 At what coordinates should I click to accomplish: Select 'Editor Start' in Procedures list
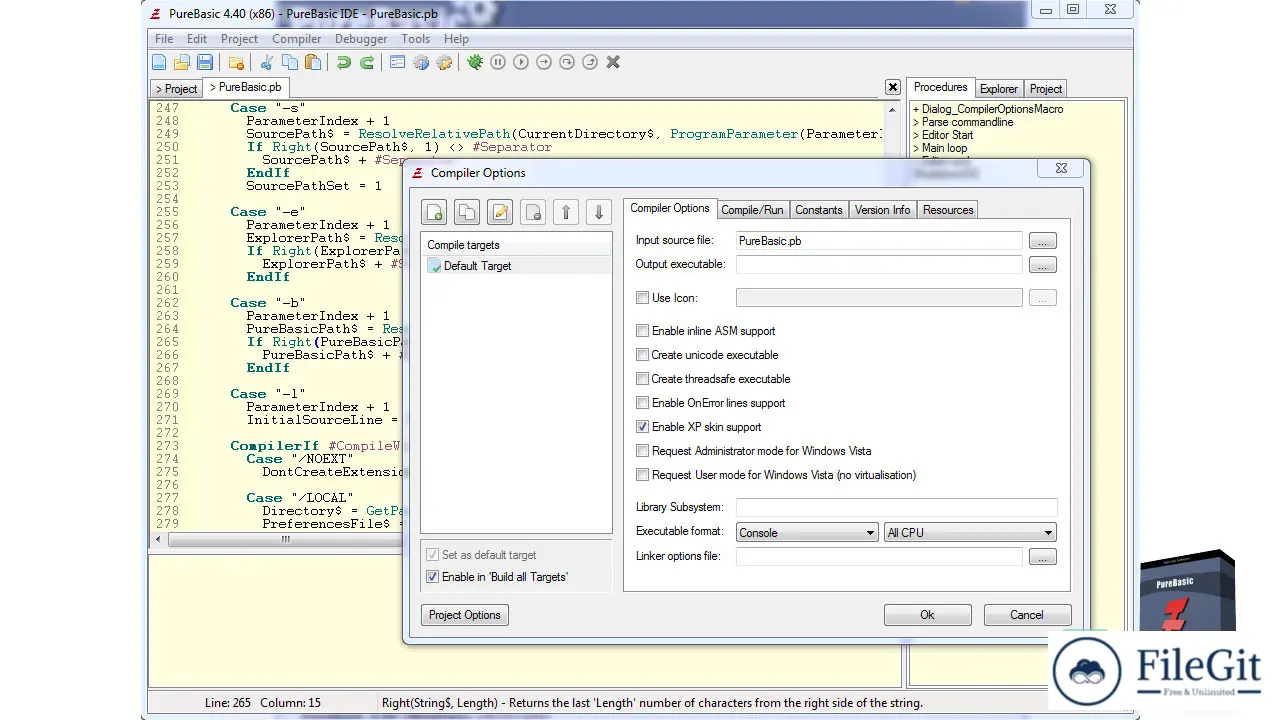(947, 135)
